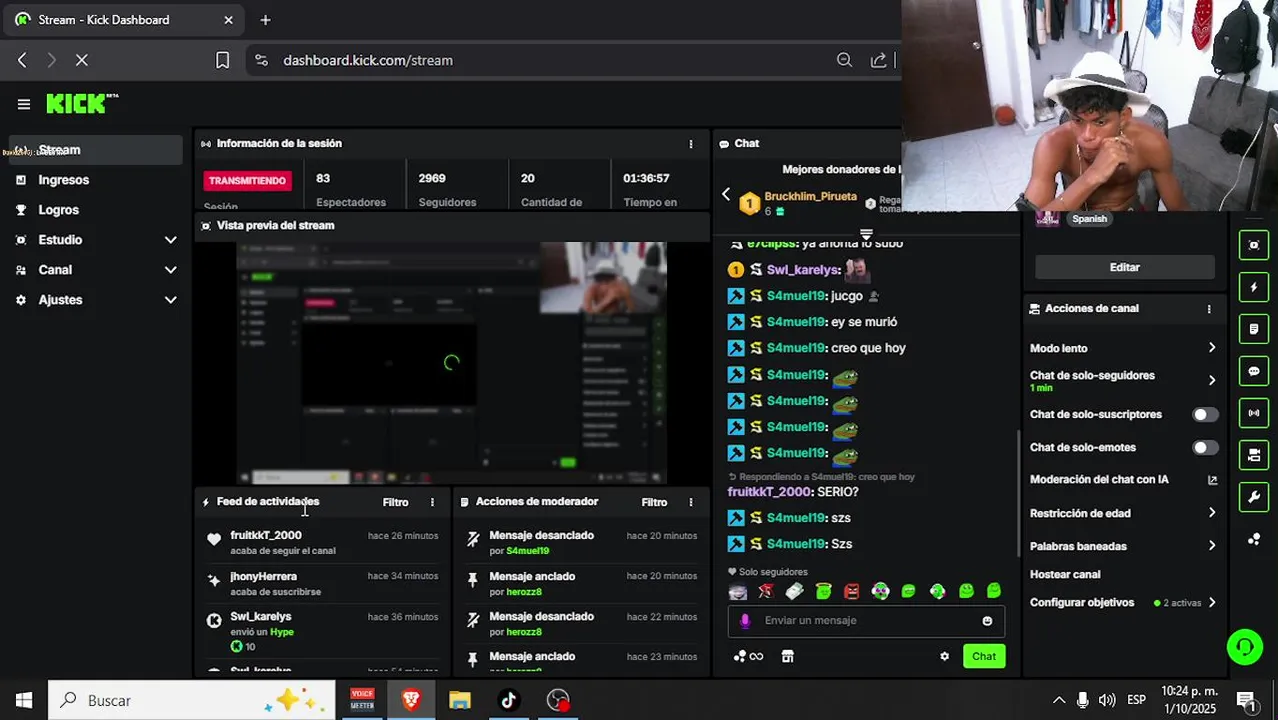Click the Enviar un mensaje input field
The width and height of the screenshot is (1278, 720).
tap(866, 621)
